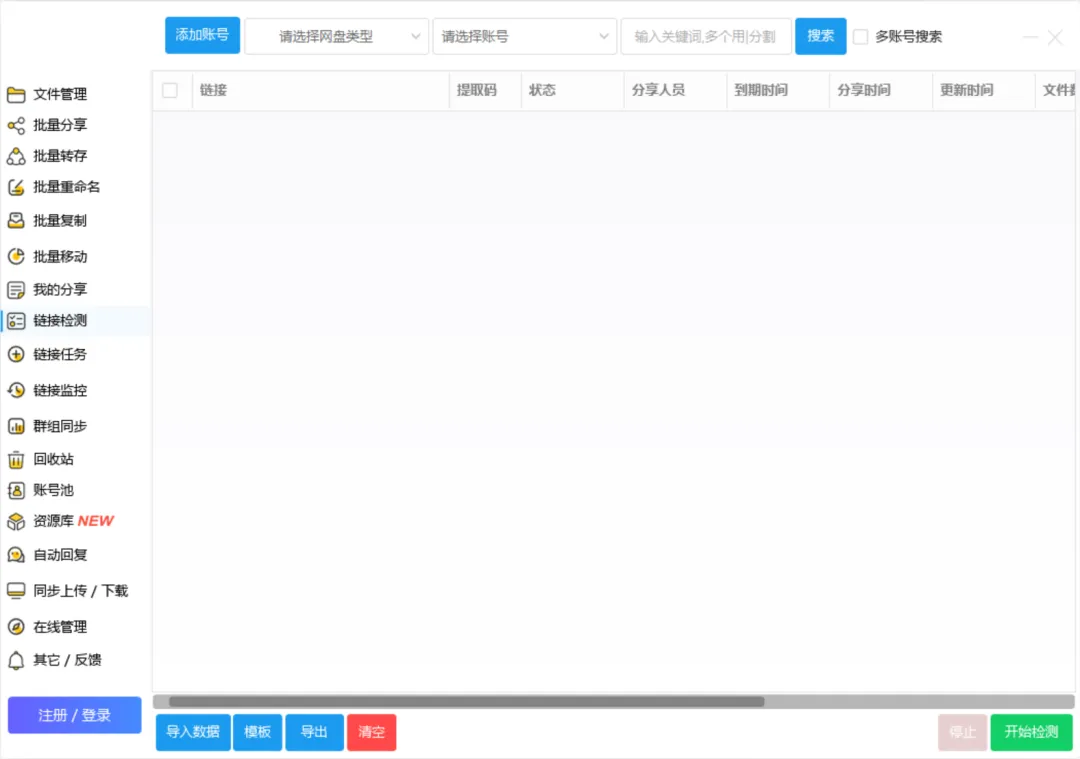
Task: Click the 注册 / 登录 button
Action: pos(74,716)
